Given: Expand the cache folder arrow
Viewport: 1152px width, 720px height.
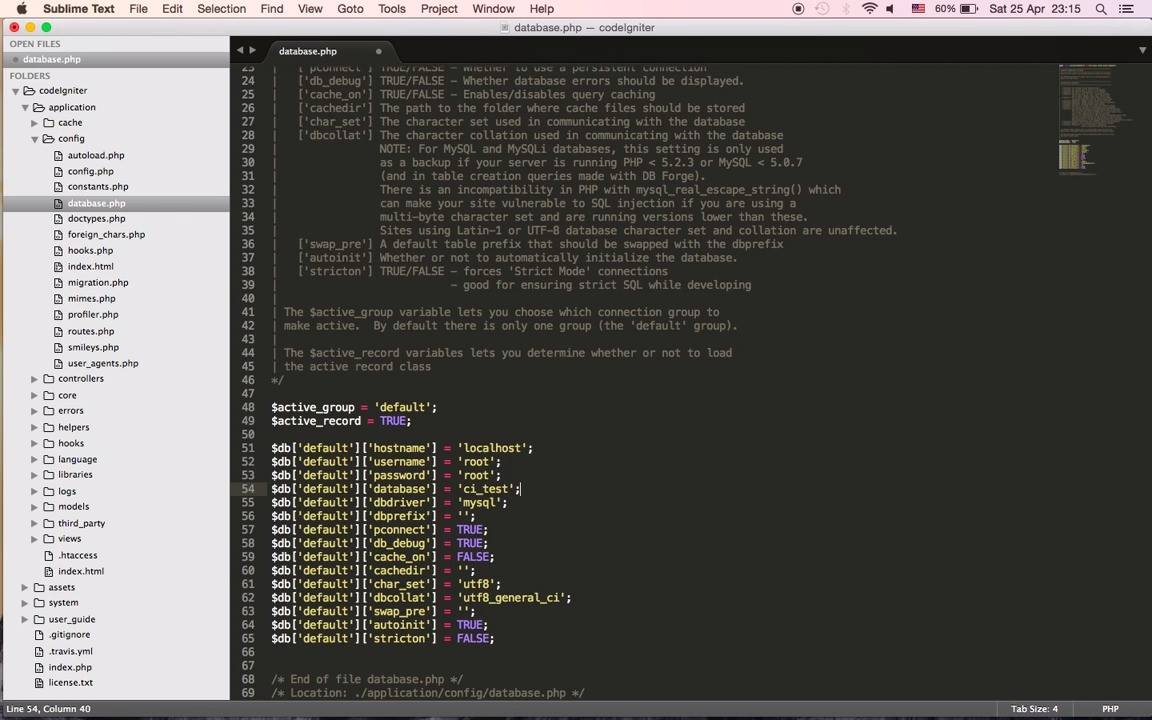Looking at the screenshot, I should pyautogui.click(x=35, y=123).
